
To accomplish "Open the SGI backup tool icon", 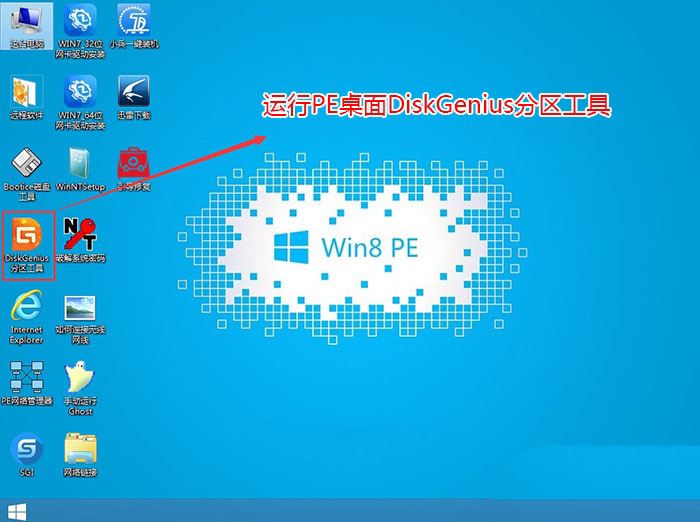I will 25,449.
